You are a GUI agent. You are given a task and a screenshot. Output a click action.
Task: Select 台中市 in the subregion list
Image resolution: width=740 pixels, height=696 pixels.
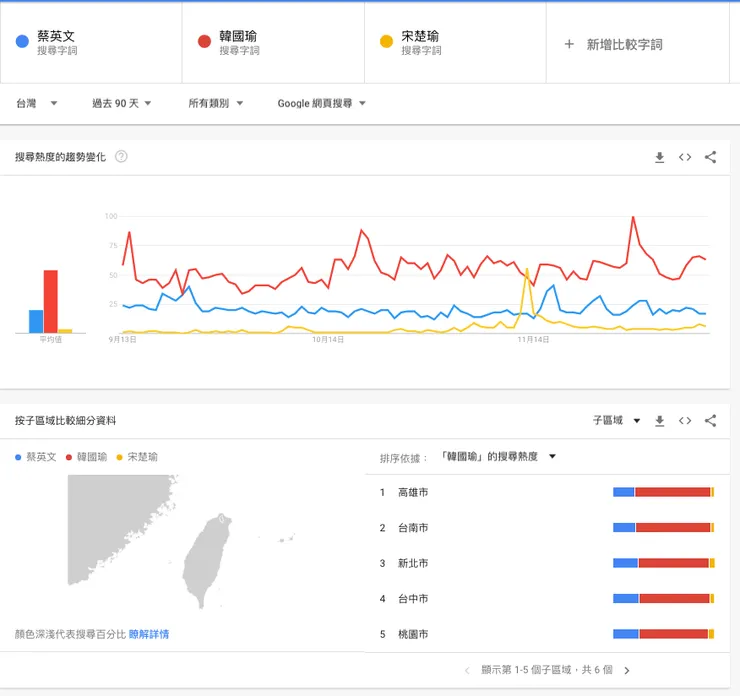[413, 598]
